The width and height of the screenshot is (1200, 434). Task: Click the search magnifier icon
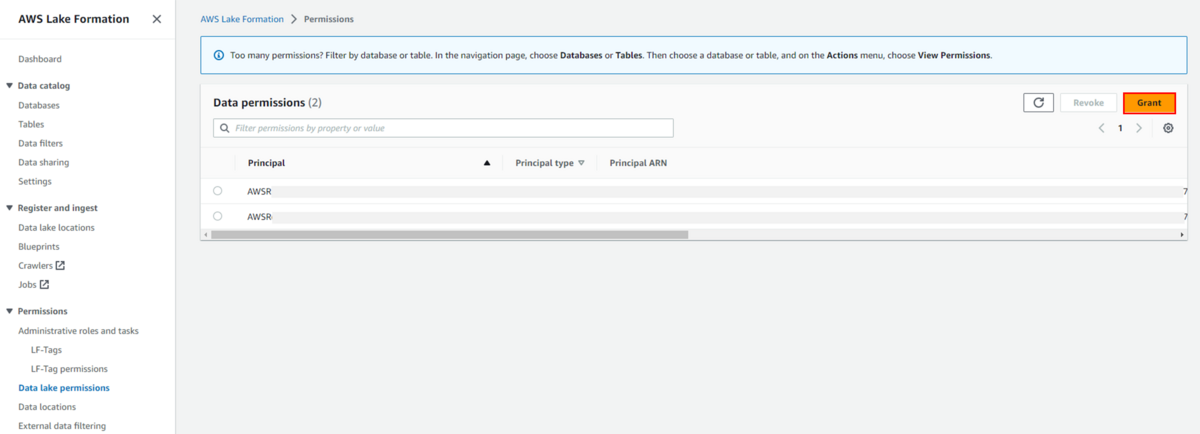[224, 128]
